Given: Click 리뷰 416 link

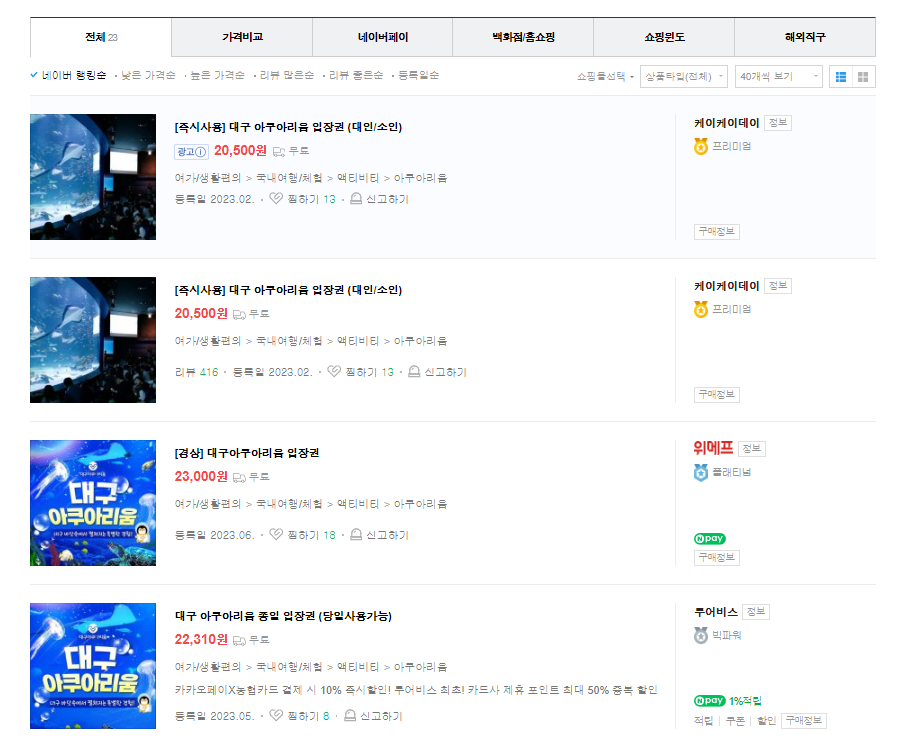Looking at the screenshot, I should click(x=197, y=372).
